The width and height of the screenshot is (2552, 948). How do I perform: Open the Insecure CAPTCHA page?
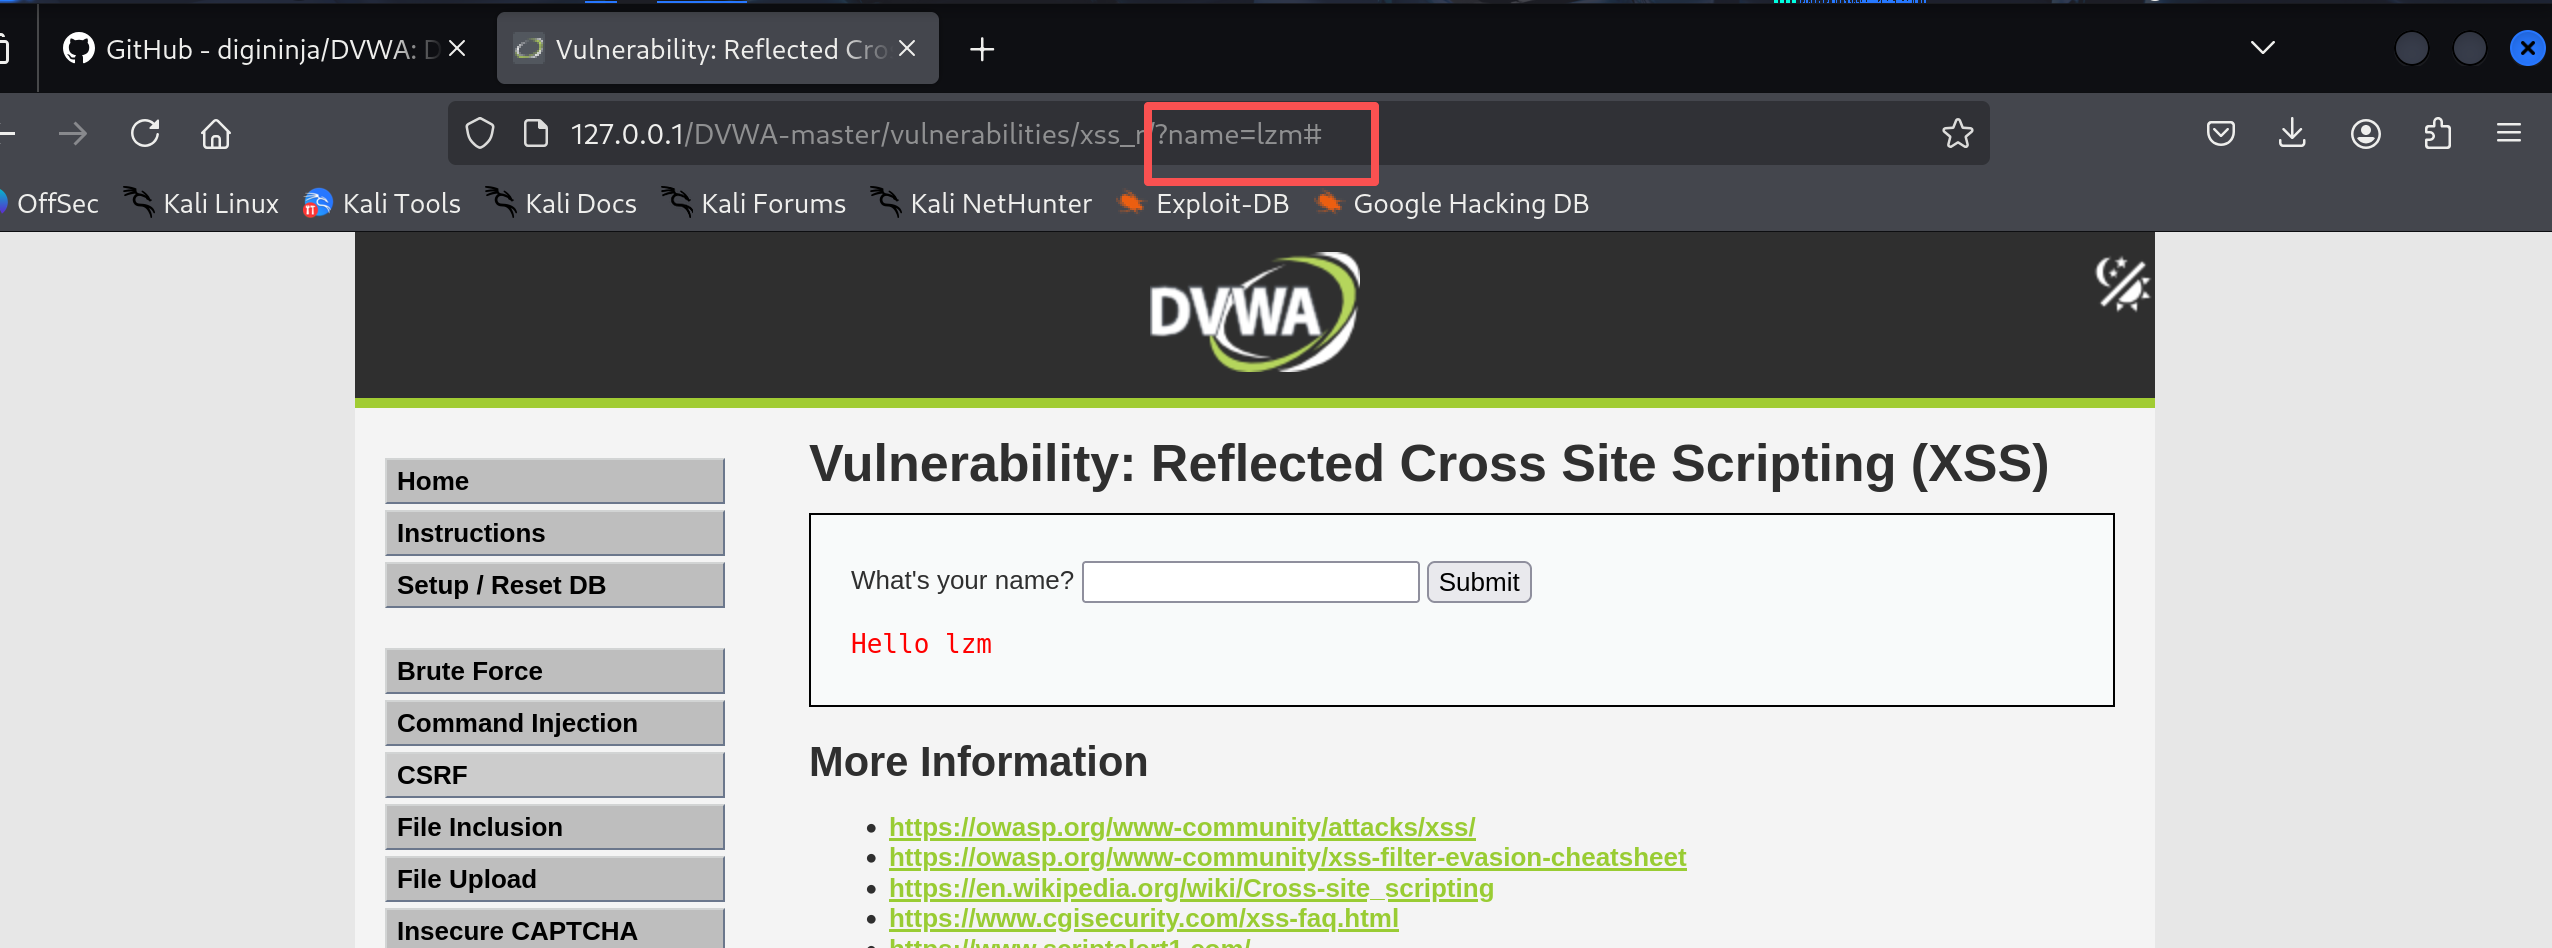click(554, 929)
